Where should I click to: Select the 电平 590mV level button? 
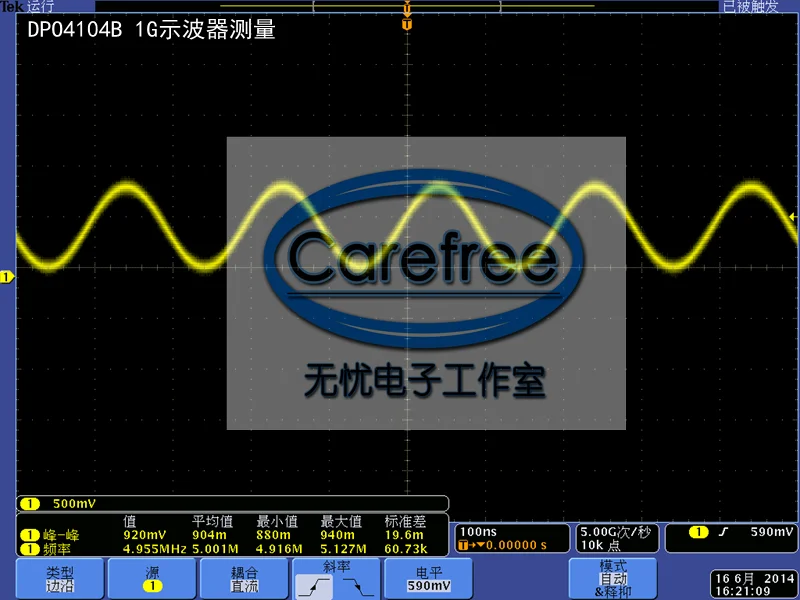(x=429, y=579)
